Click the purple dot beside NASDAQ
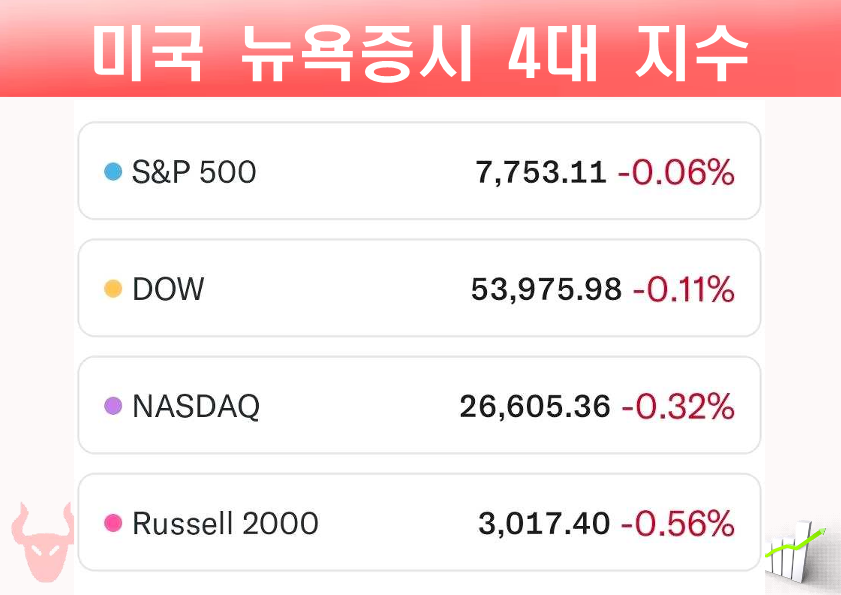This screenshot has height=595, width=841. [113, 406]
